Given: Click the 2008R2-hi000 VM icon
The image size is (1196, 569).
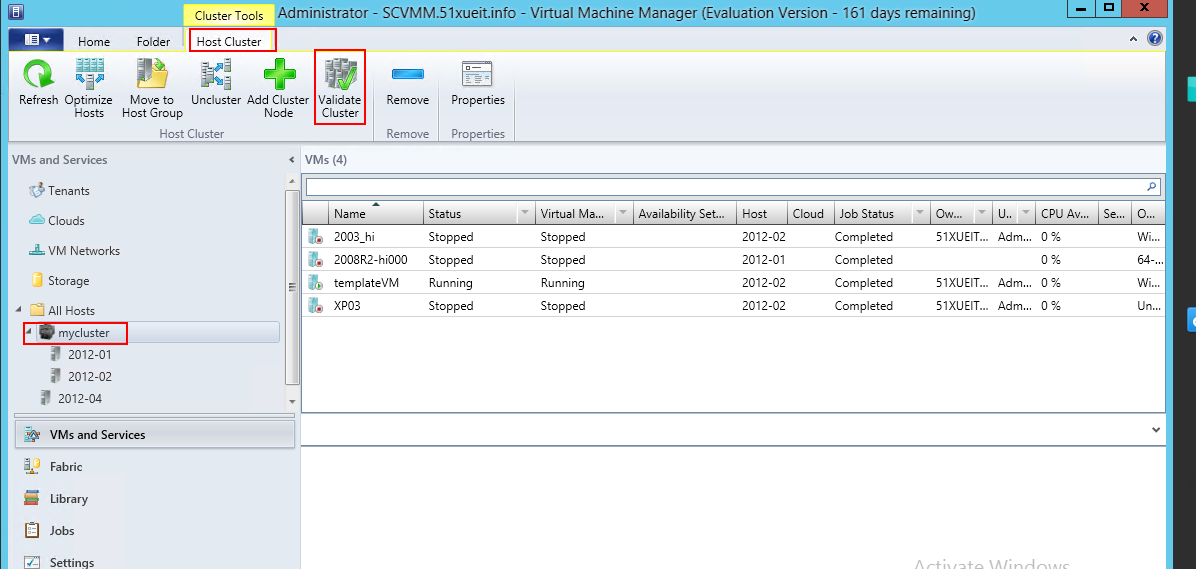Looking at the screenshot, I should [315, 260].
